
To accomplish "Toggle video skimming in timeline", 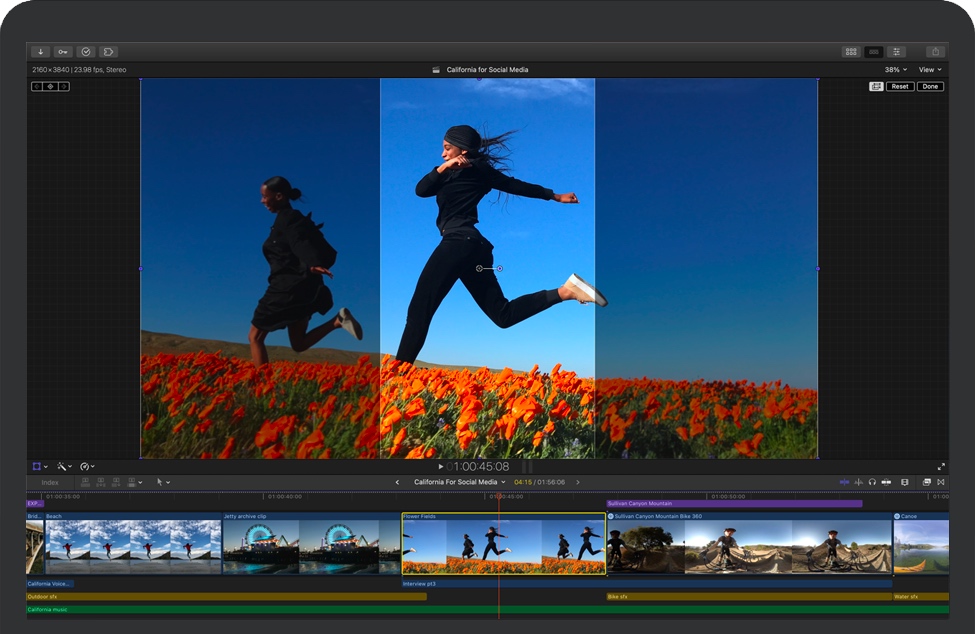I will (844, 482).
